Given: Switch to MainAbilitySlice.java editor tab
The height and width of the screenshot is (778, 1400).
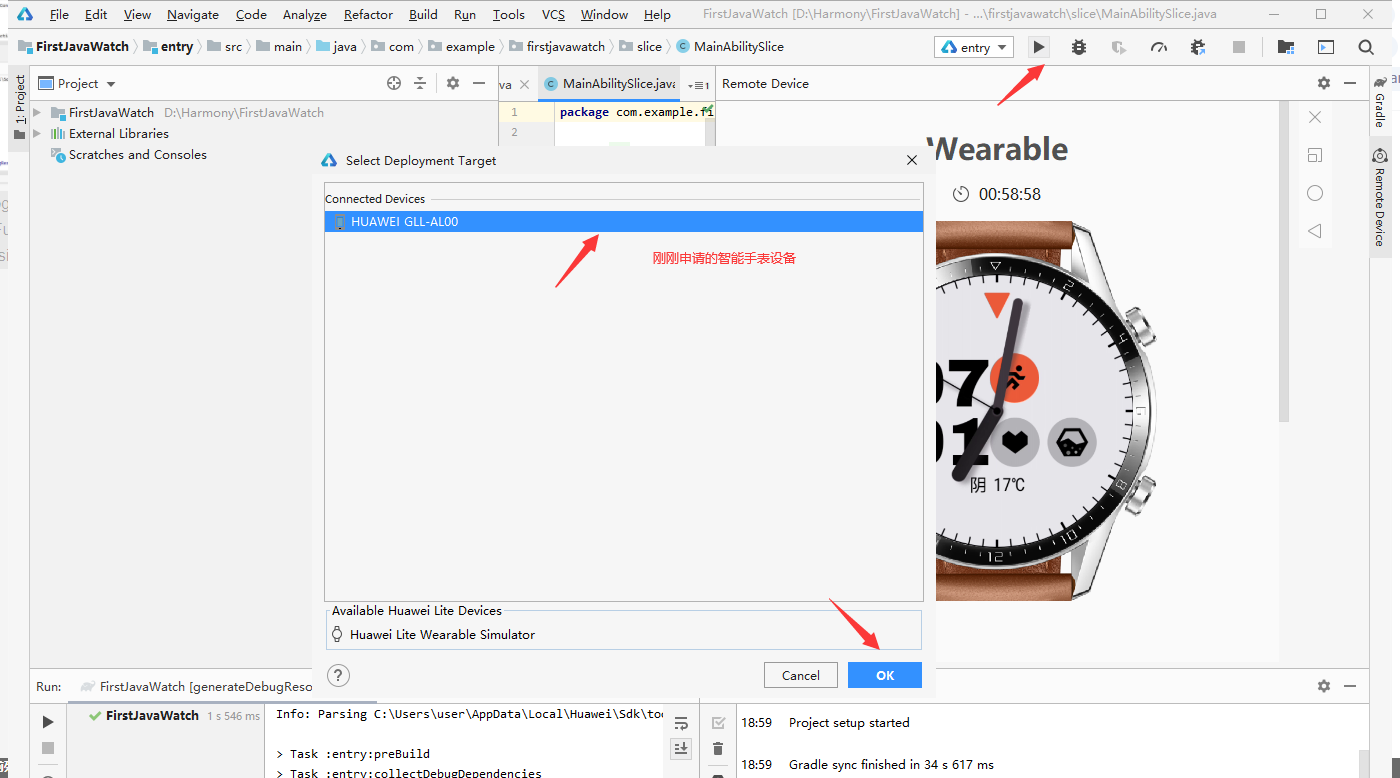Looking at the screenshot, I should coord(610,84).
